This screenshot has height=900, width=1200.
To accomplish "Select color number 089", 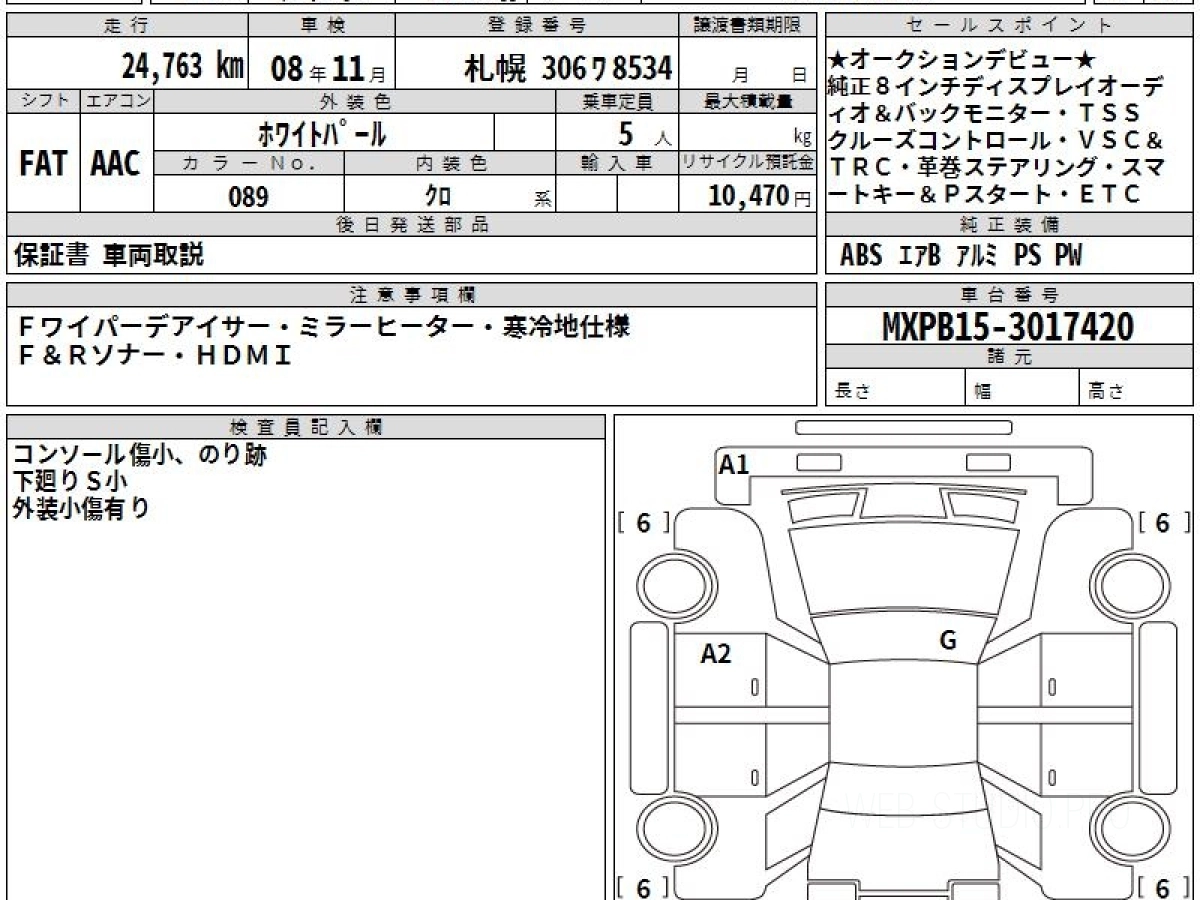I will [x=249, y=196].
